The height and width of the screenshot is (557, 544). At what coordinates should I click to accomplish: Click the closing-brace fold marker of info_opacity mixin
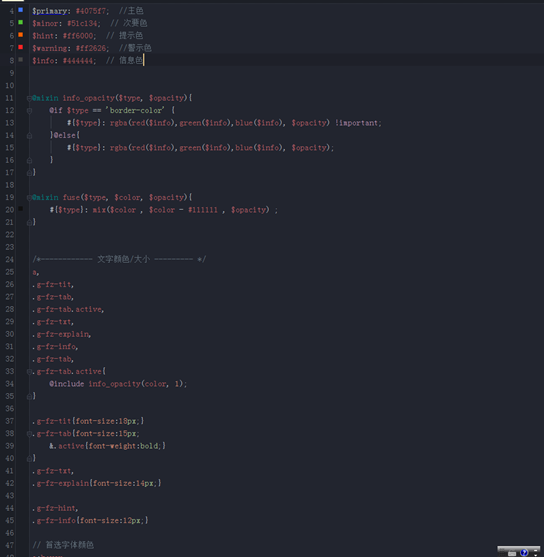[x=29, y=173]
